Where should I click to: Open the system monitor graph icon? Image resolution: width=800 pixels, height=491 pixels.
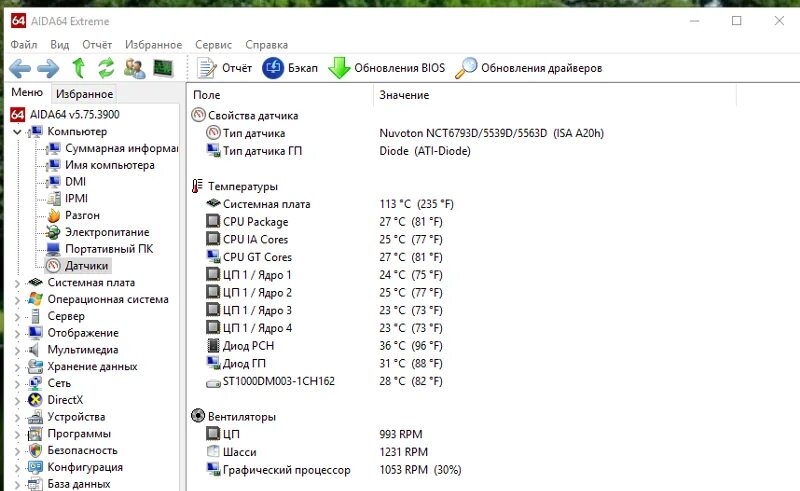(163, 68)
